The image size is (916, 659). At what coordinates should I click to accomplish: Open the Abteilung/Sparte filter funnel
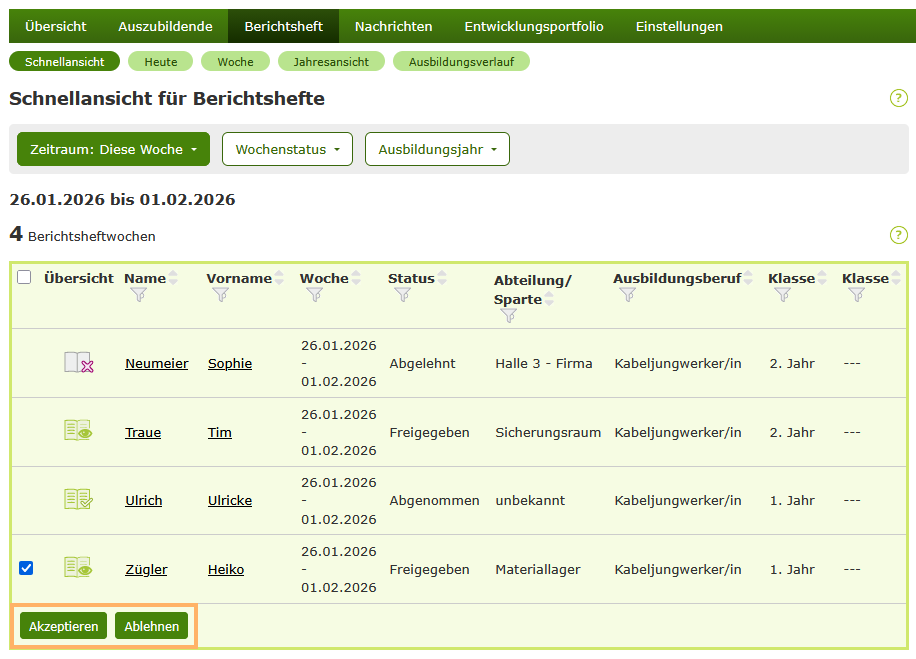(508, 315)
